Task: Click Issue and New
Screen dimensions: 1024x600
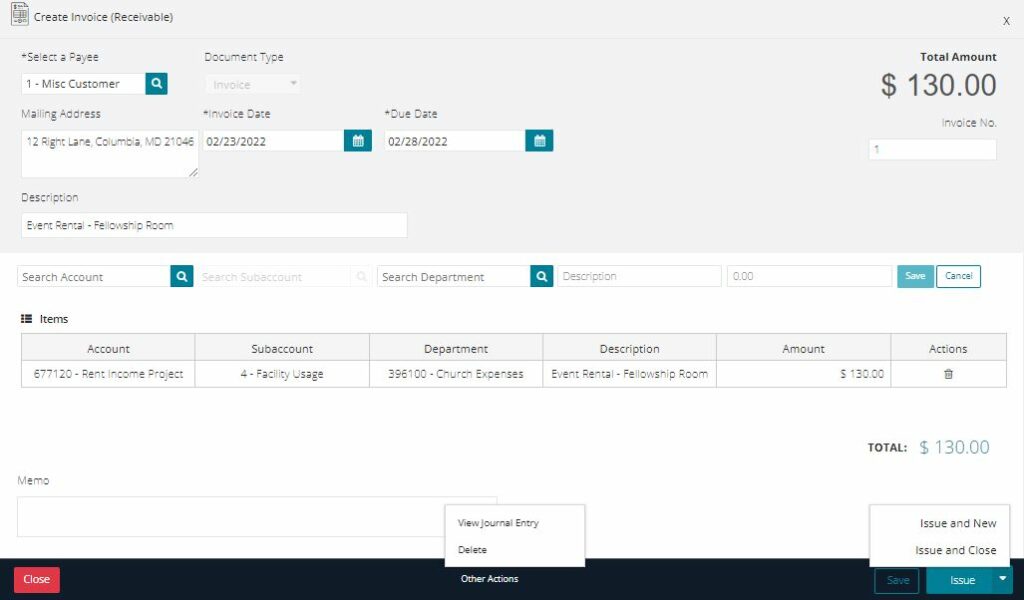Action: click(958, 522)
